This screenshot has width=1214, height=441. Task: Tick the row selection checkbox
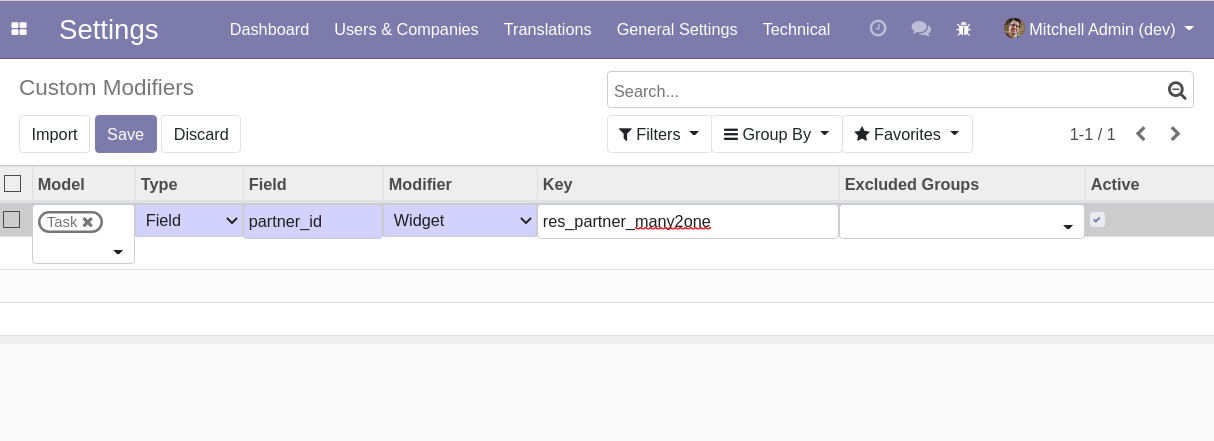click(x=12, y=220)
